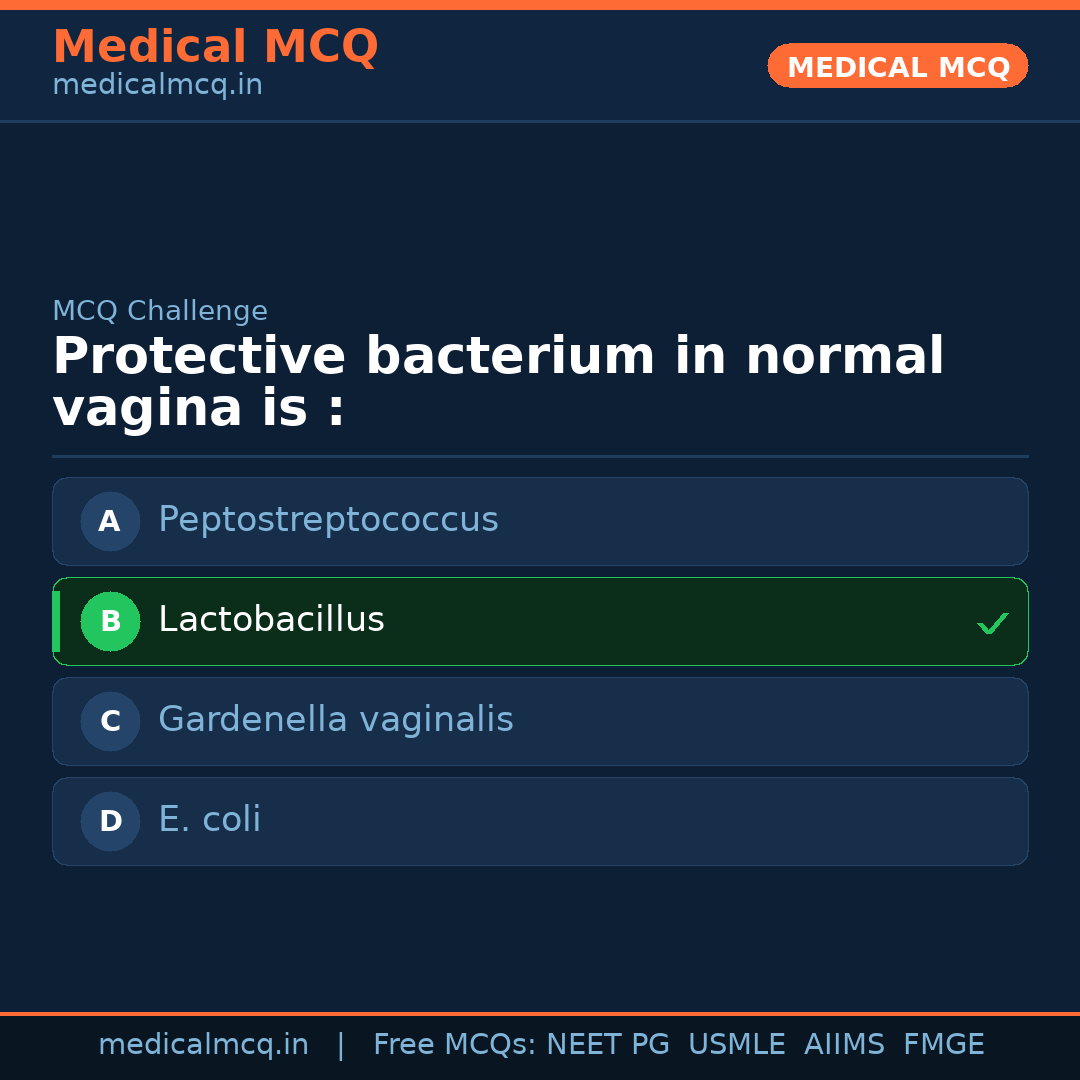This screenshot has height=1080, width=1080.
Task: Click AIIMS in the footer
Action: point(844,1045)
